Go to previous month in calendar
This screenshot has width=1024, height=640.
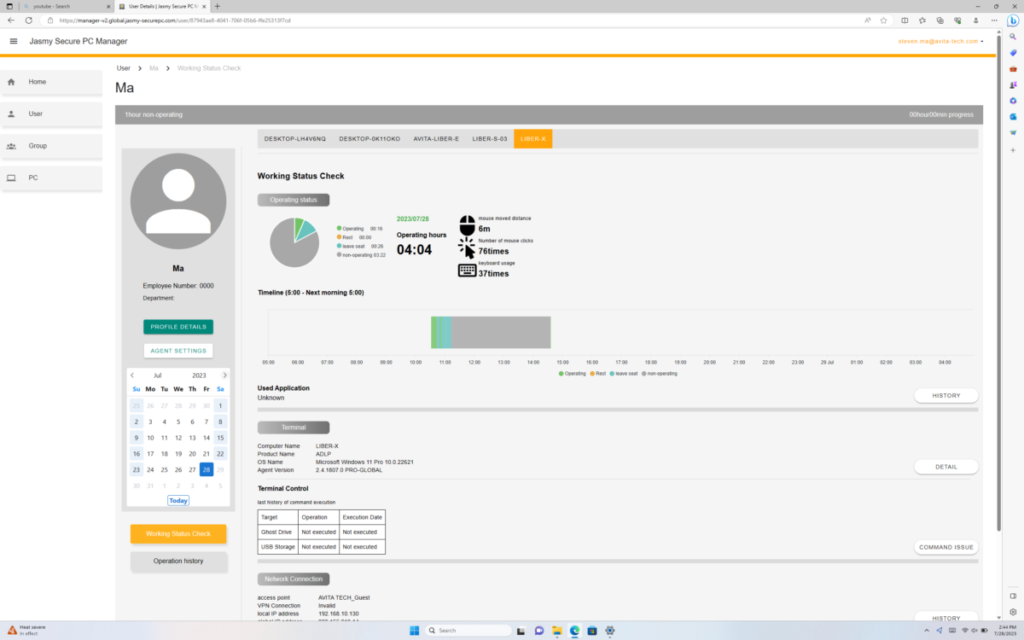(133, 375)
